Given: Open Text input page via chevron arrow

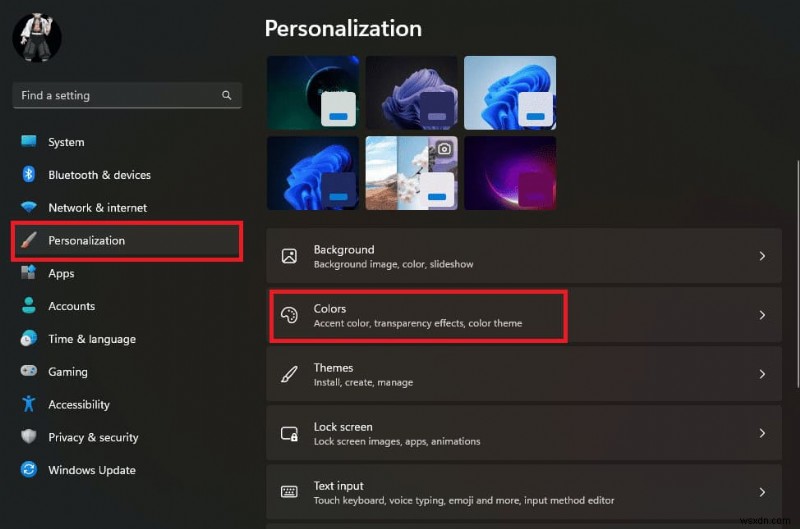Looking at the screenshot, I should point(762,492).
